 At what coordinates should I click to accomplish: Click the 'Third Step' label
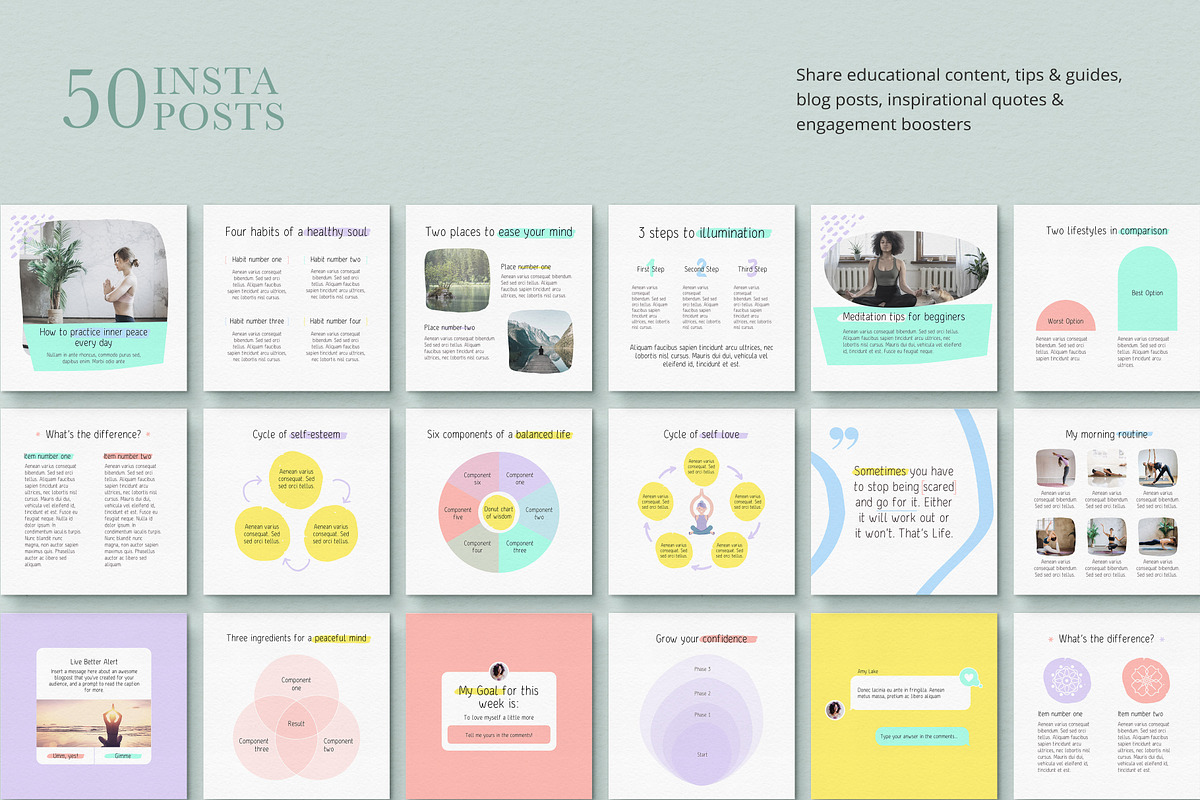752,269
